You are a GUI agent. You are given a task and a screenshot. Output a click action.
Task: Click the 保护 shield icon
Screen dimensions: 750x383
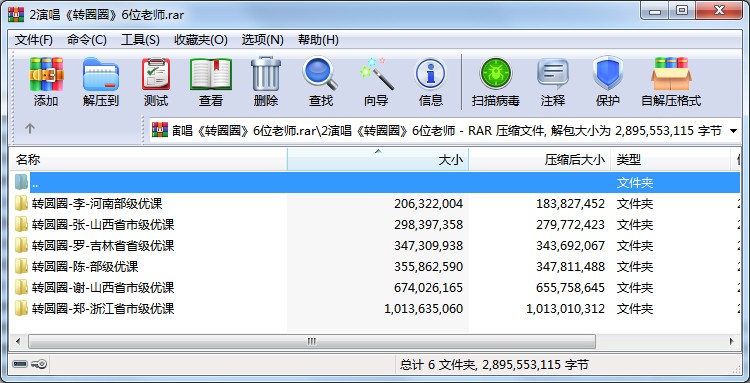pos(607,82)
